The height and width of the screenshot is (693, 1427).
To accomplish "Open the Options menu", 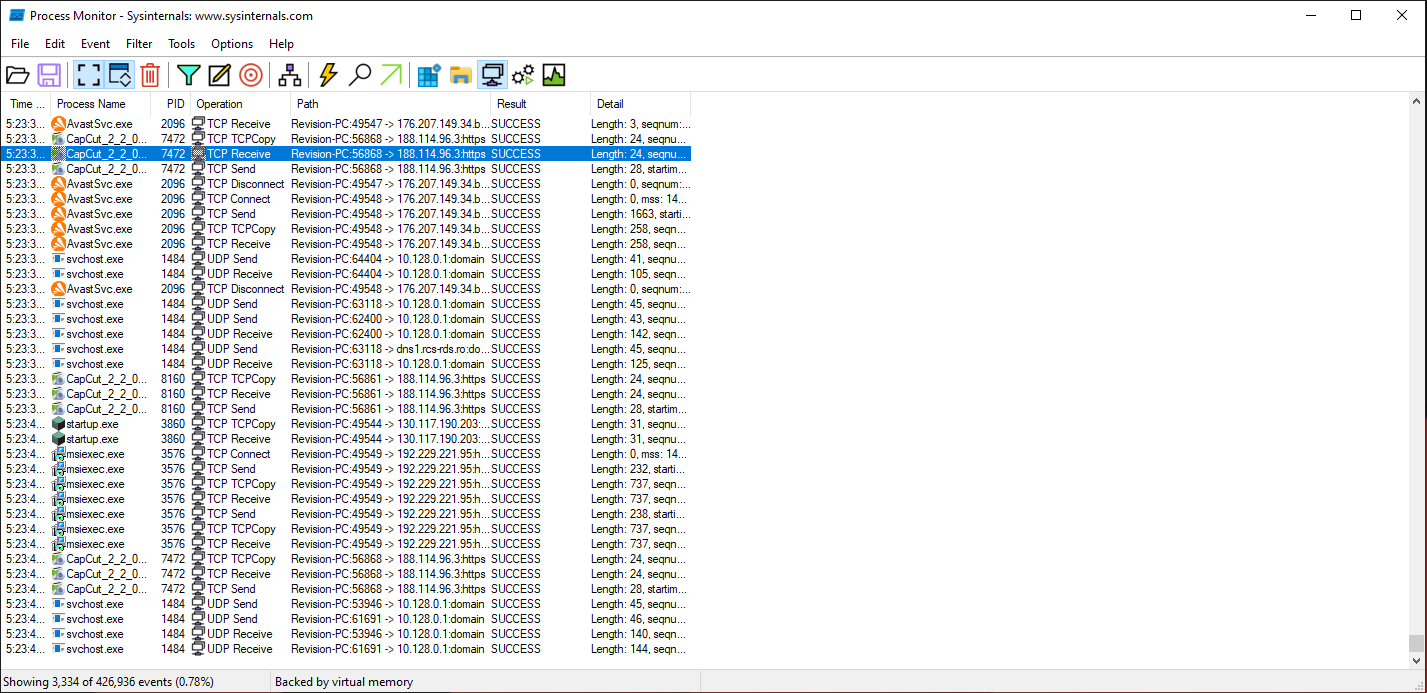I will (x=232, y=44).
